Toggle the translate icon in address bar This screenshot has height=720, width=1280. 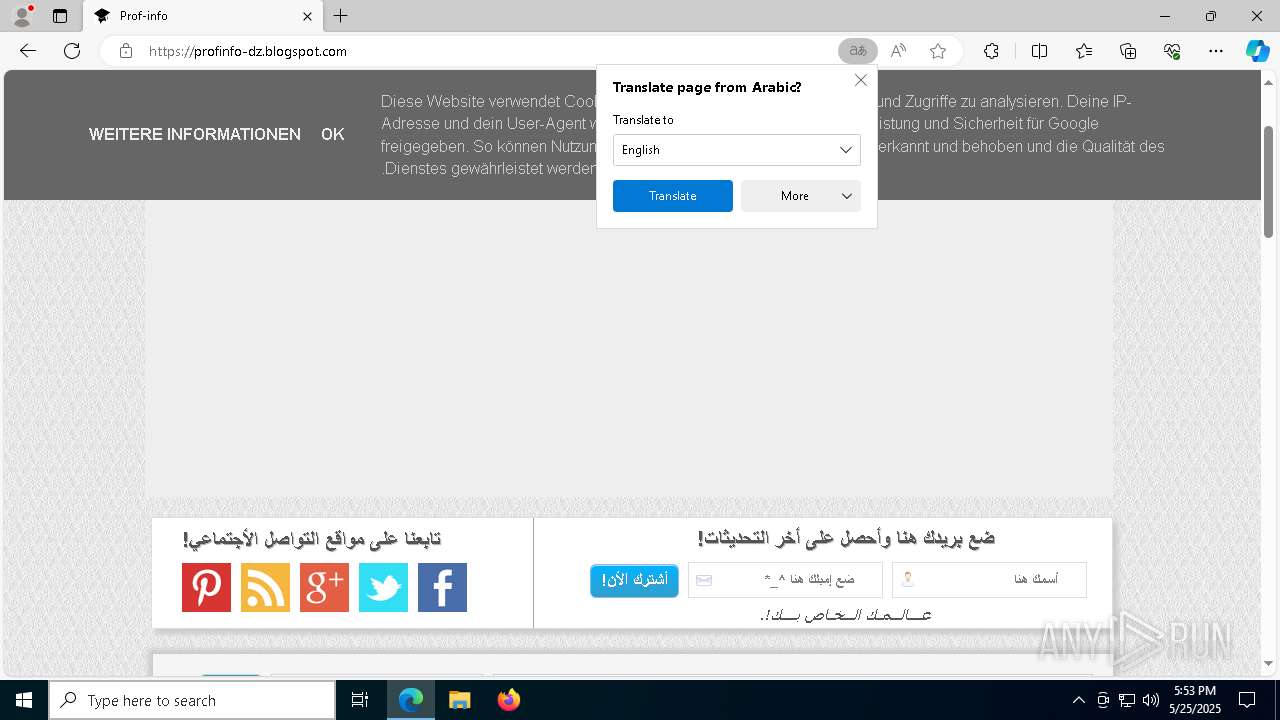point(858,51)
